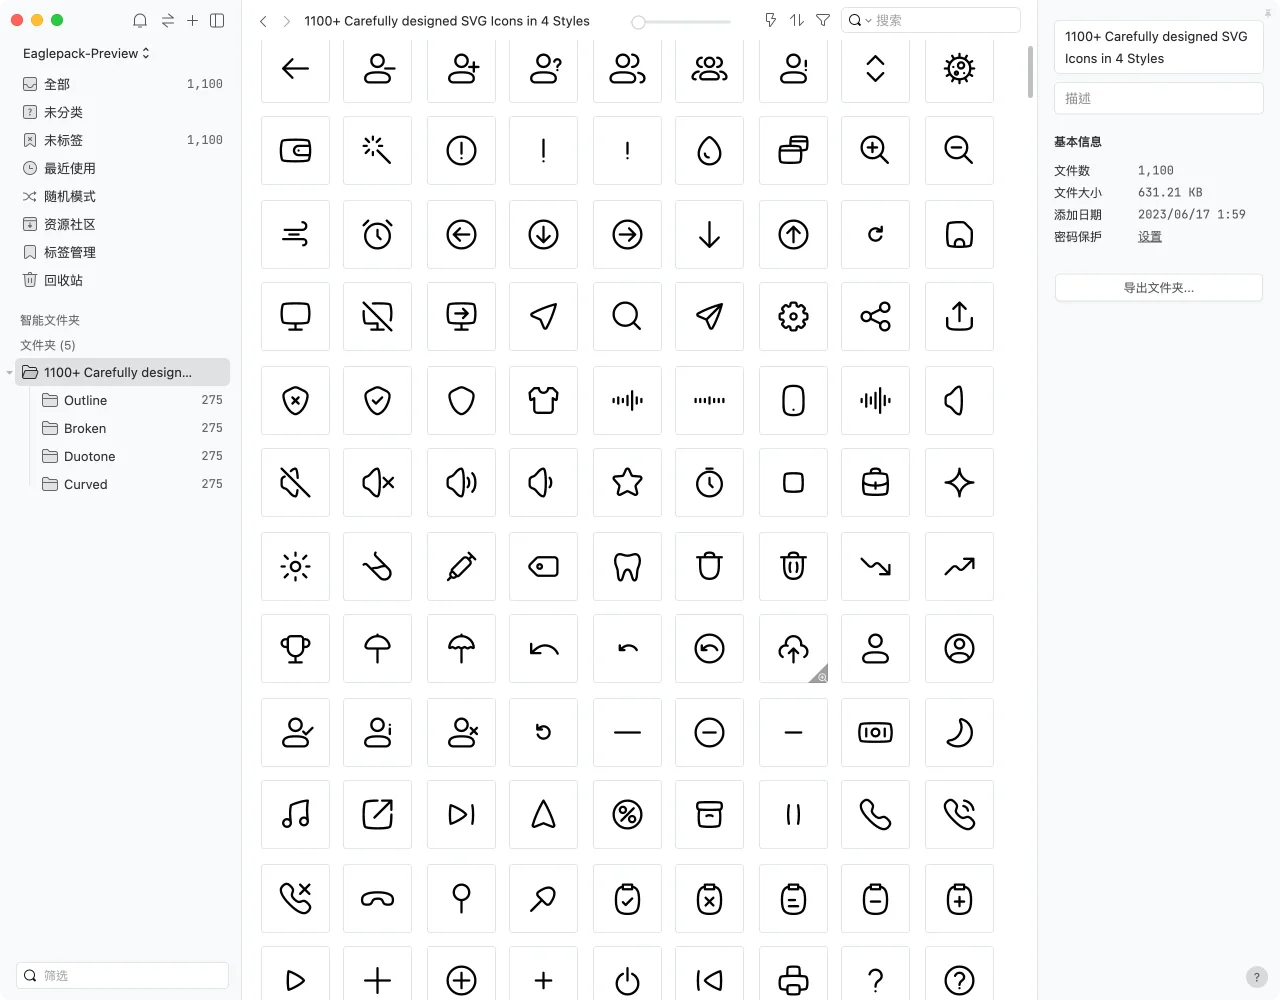The height and width of the screenshot is (1000, 1280).
Task: Open the filter funnel icon
Action: (x=823, y=20)
